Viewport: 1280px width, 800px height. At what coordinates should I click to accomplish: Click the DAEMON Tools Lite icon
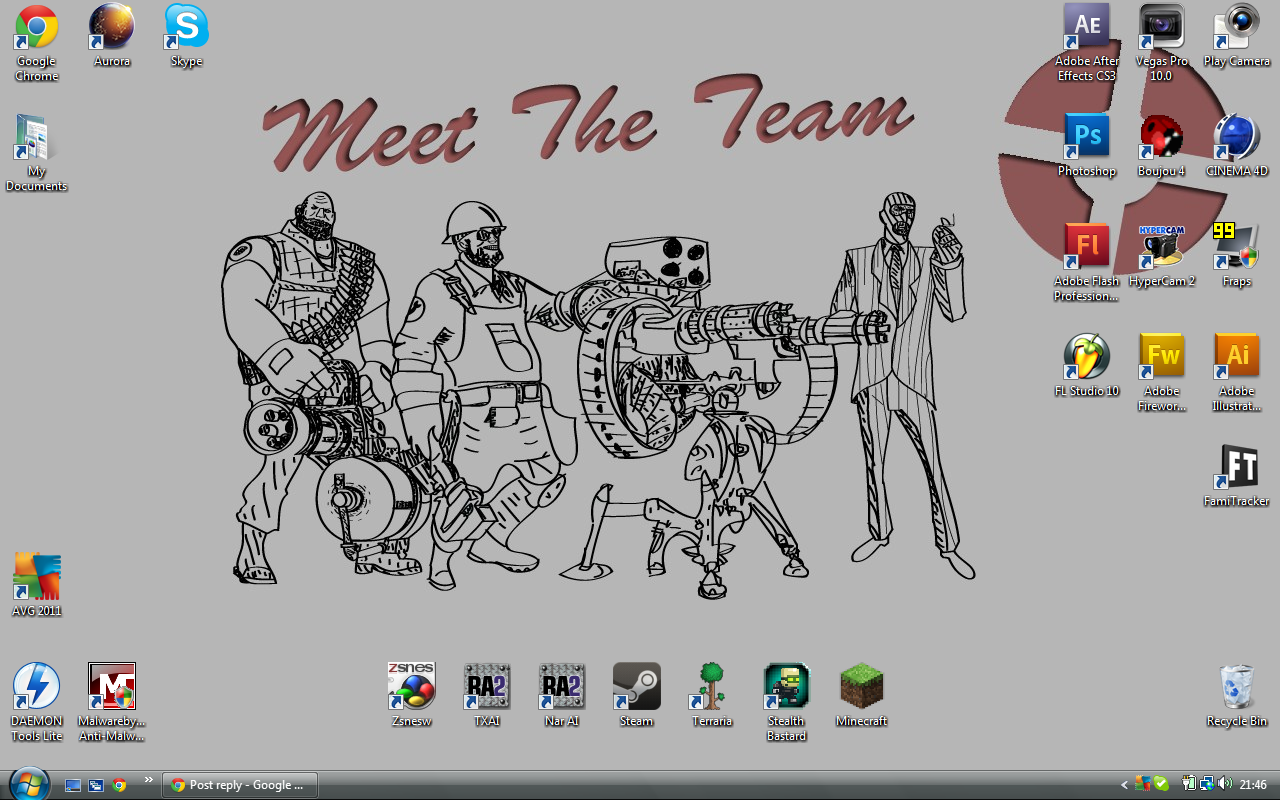click(37, 687)
